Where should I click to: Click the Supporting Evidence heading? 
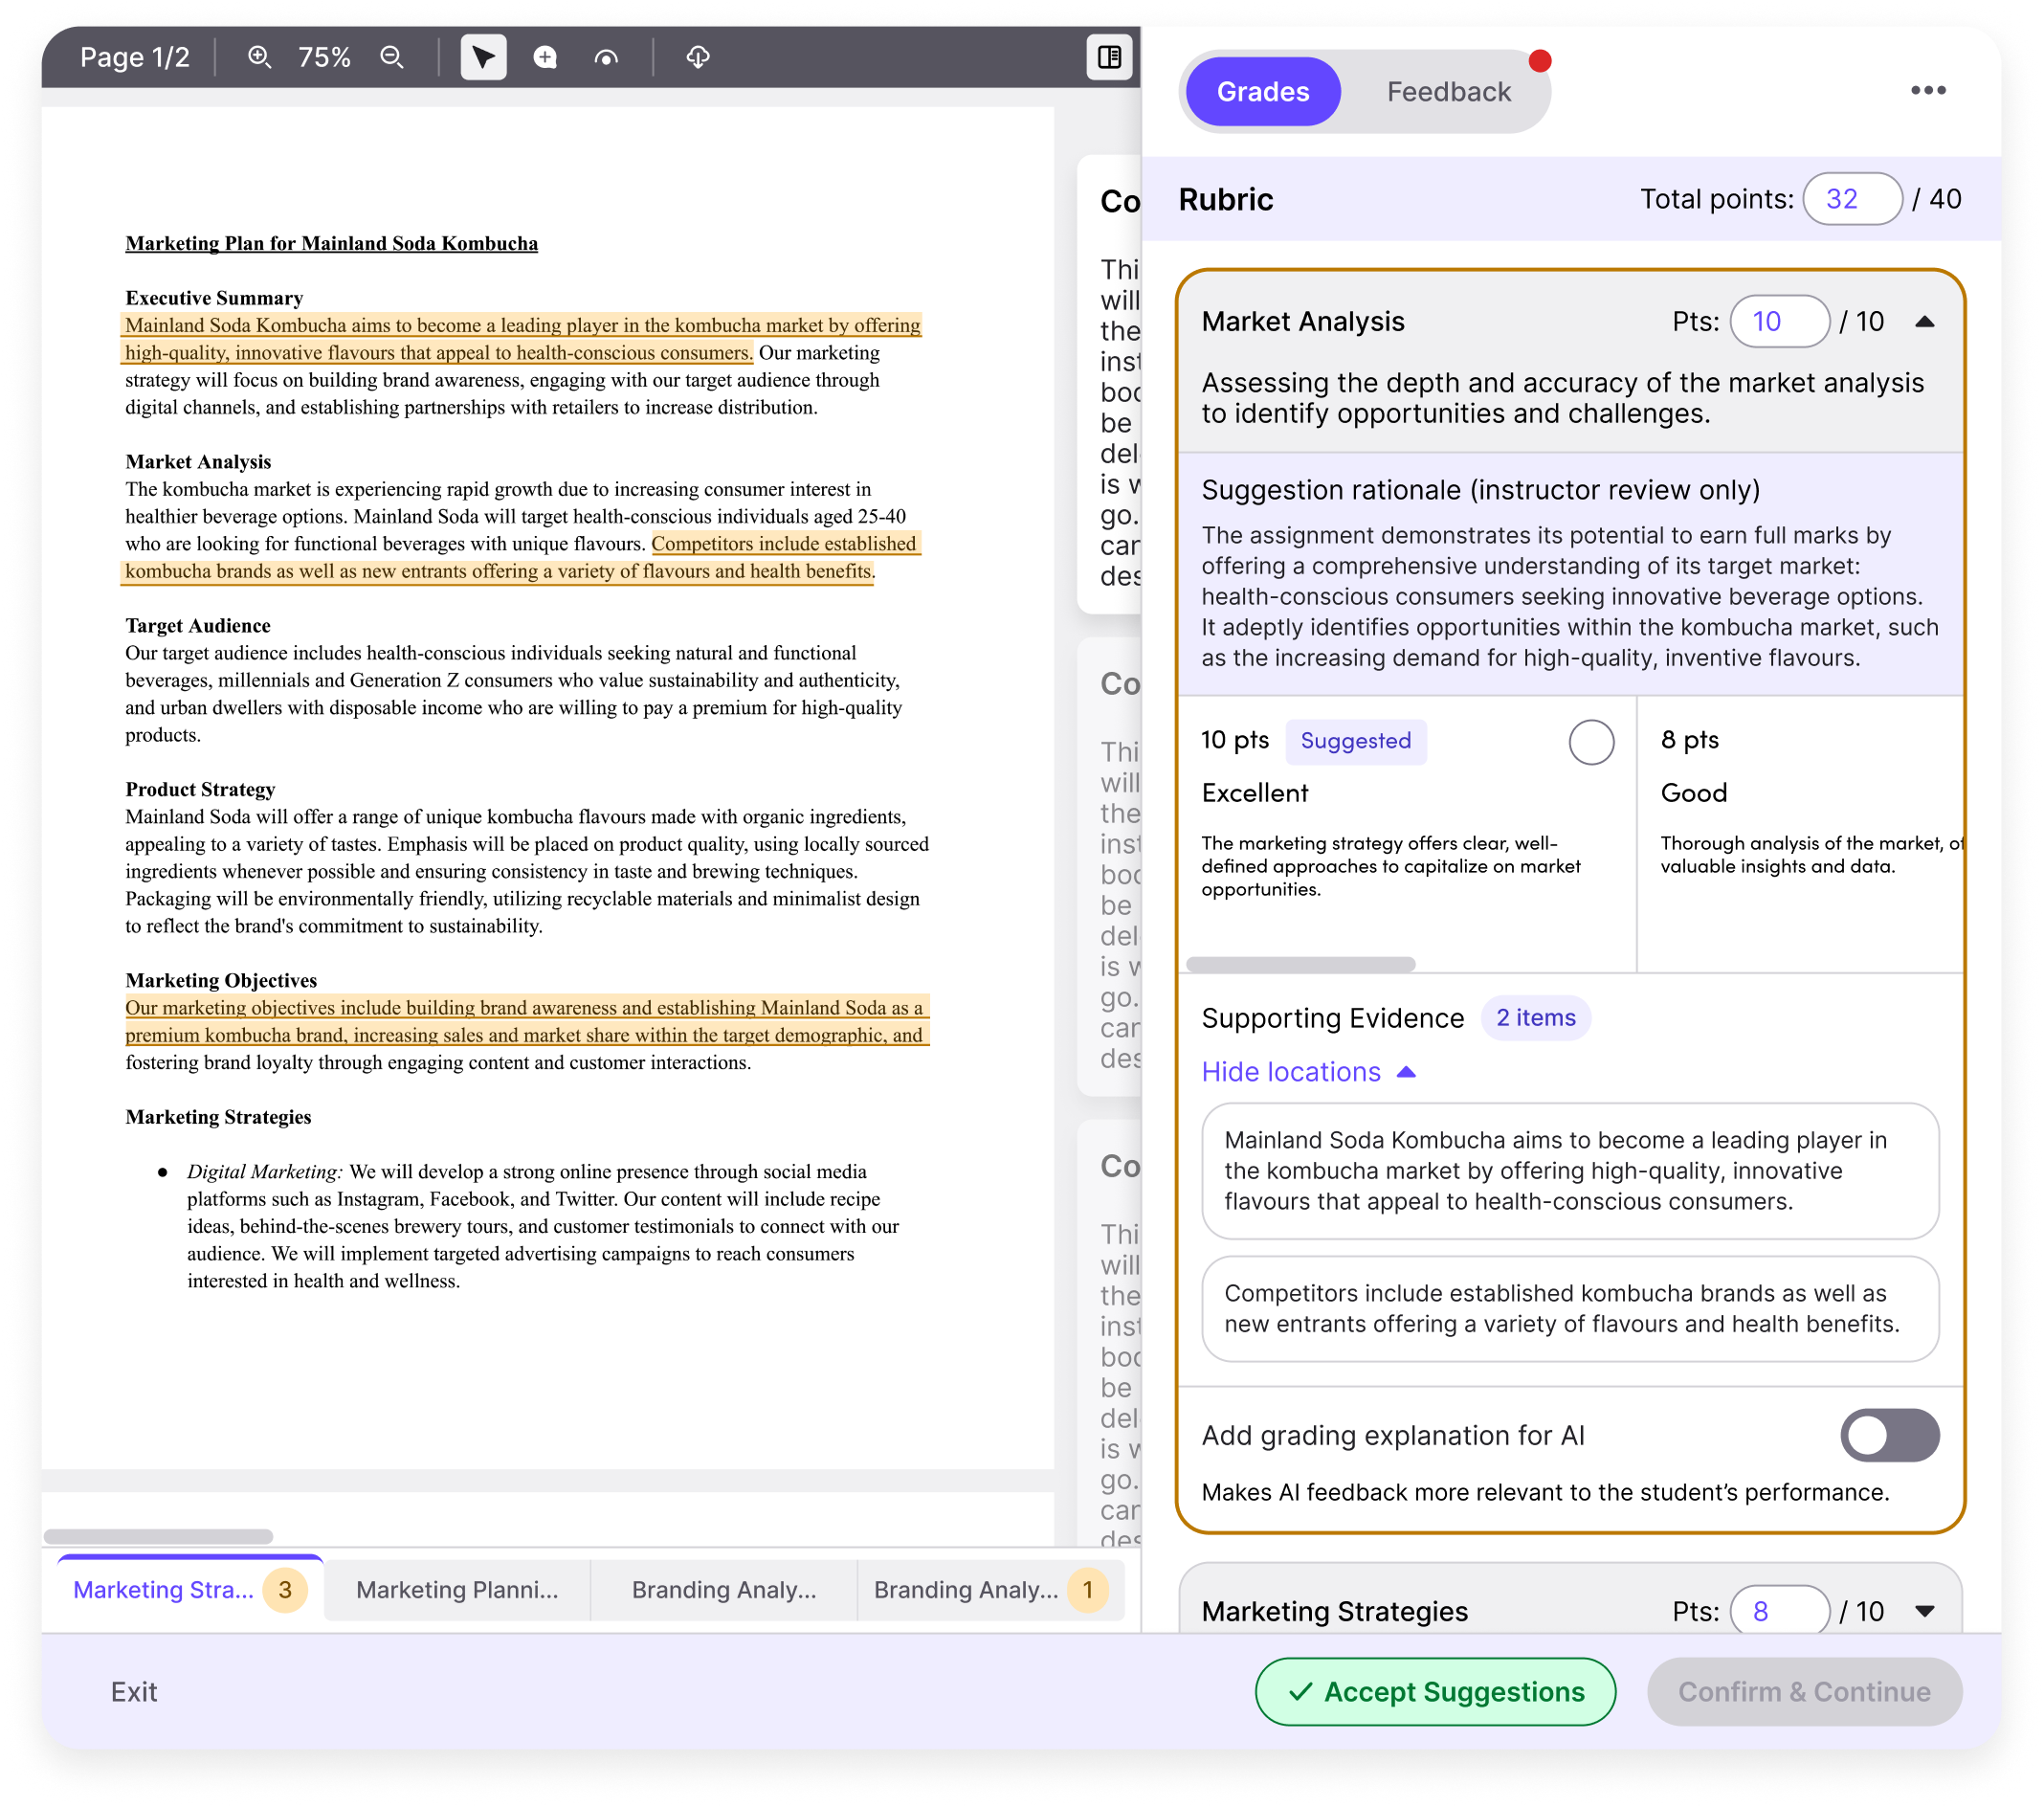(1332, 1018)
